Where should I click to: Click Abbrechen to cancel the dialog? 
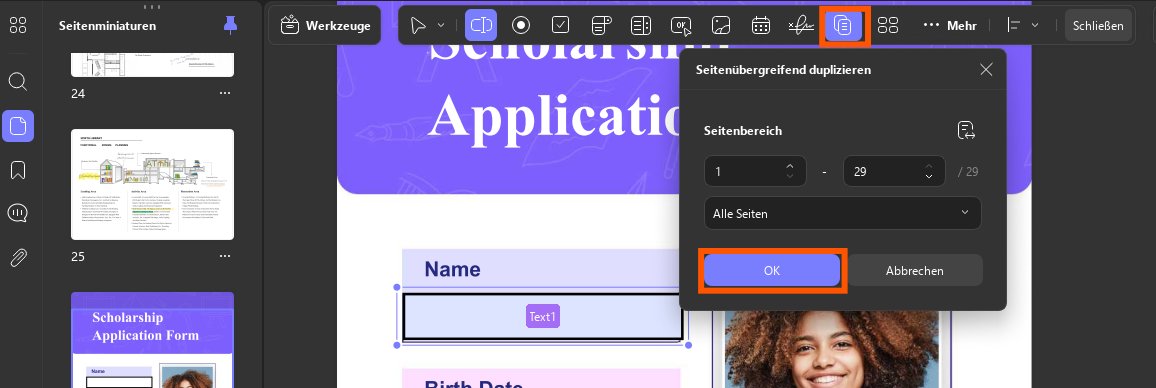[914, 271]
